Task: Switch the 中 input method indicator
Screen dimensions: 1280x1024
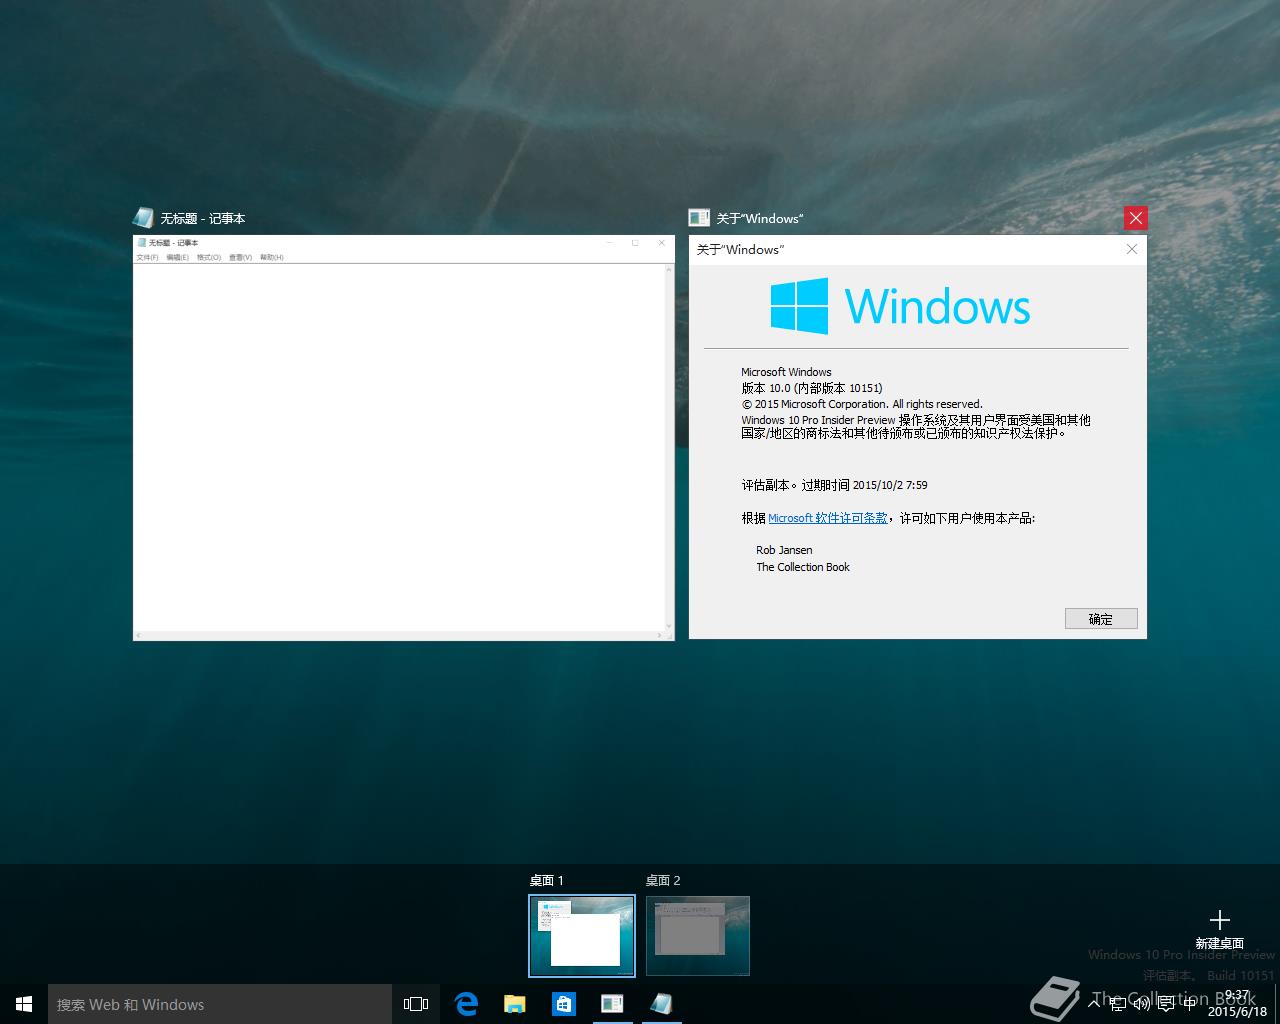Action: tap(1189, 1003)
